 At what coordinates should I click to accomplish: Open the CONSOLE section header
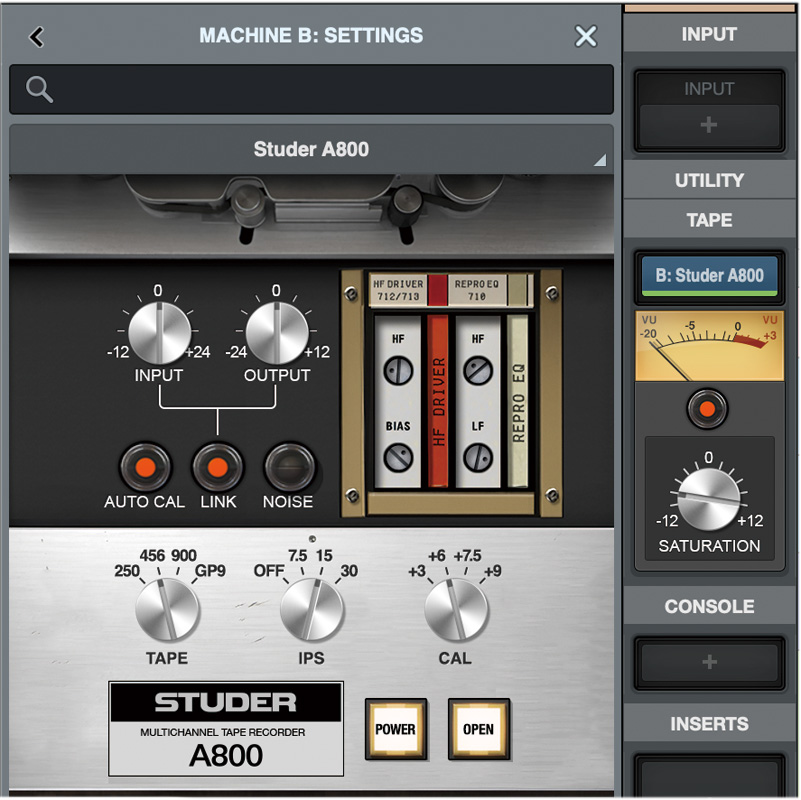(x=709, y=606)
